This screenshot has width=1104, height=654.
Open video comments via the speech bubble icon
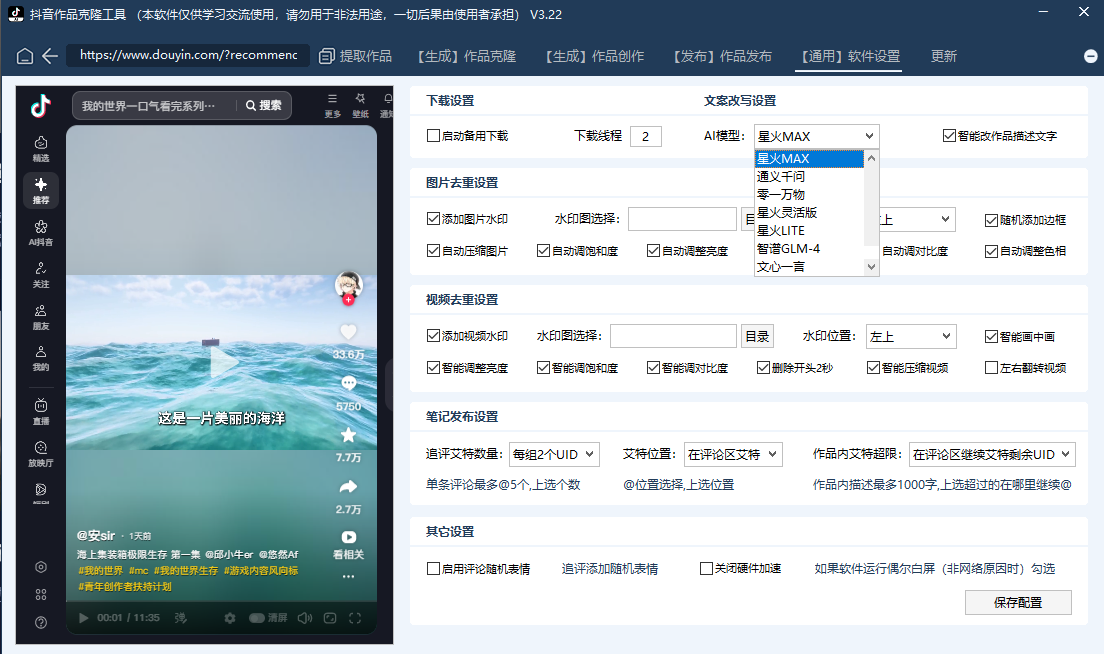click(x=348, y=383)
